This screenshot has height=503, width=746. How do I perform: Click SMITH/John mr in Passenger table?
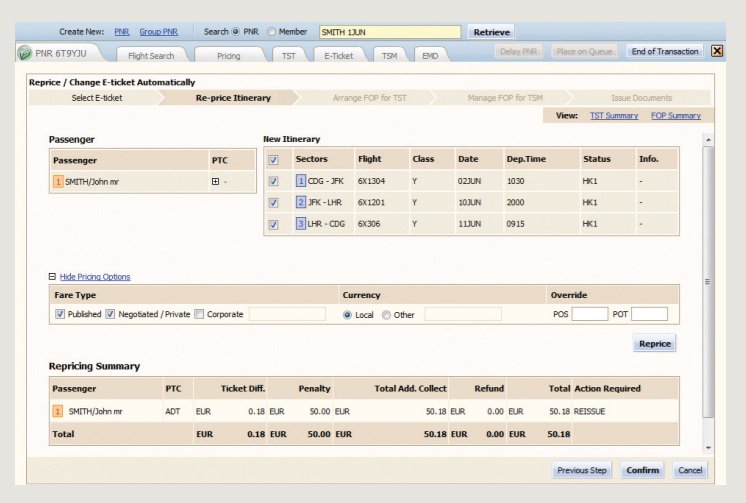92,182
